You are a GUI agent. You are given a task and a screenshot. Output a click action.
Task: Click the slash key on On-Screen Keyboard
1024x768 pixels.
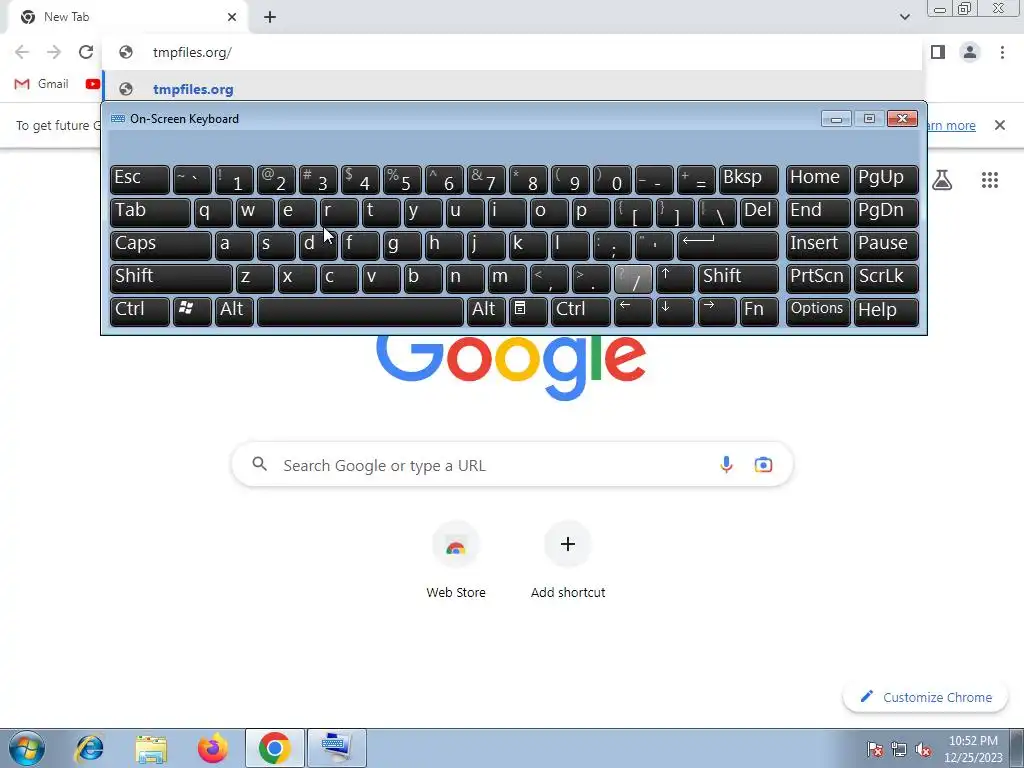pyautogui.click(x=633, y=279)
